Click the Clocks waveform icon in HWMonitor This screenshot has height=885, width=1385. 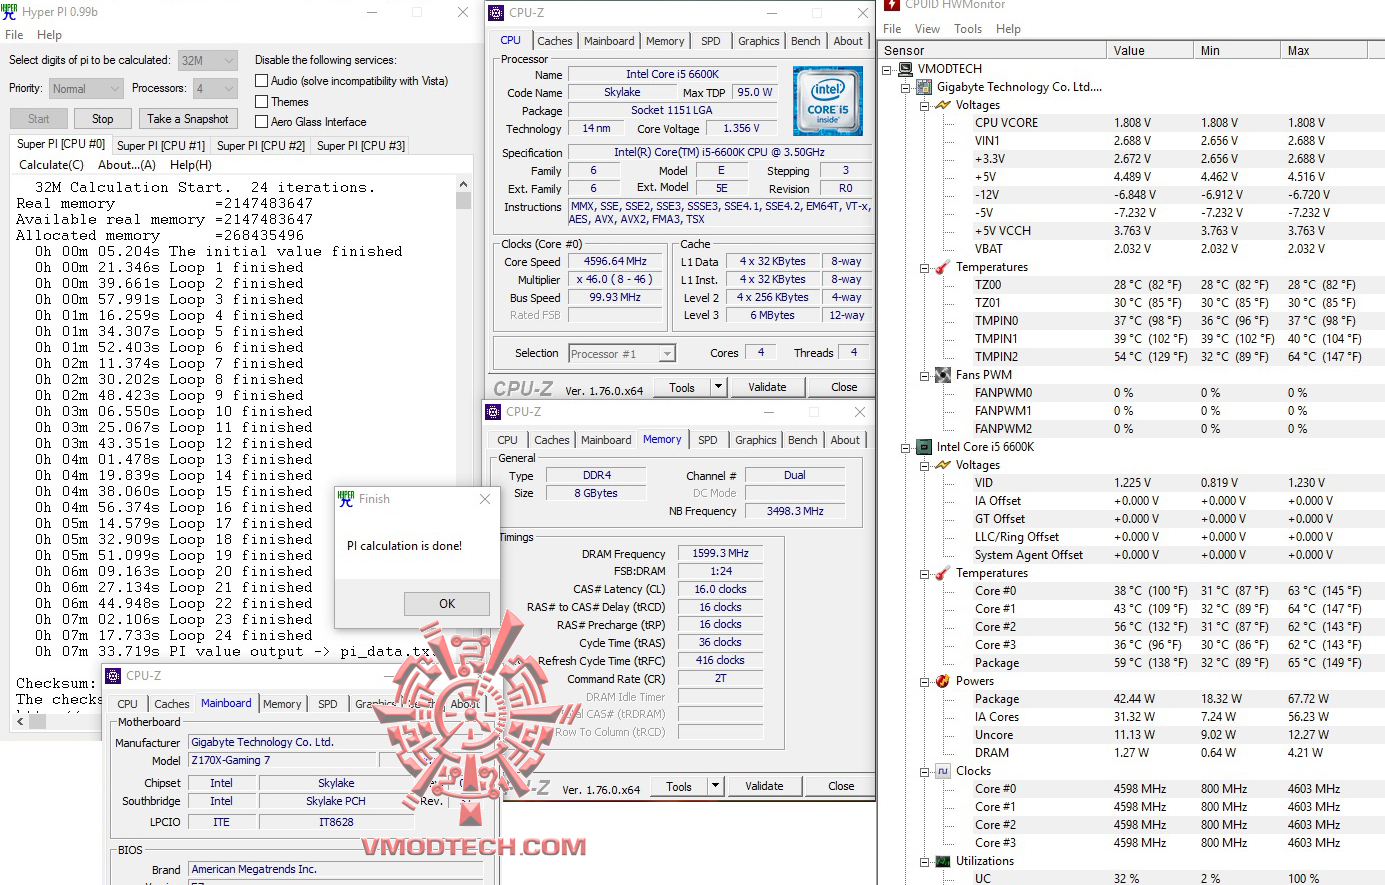(943, 771)
